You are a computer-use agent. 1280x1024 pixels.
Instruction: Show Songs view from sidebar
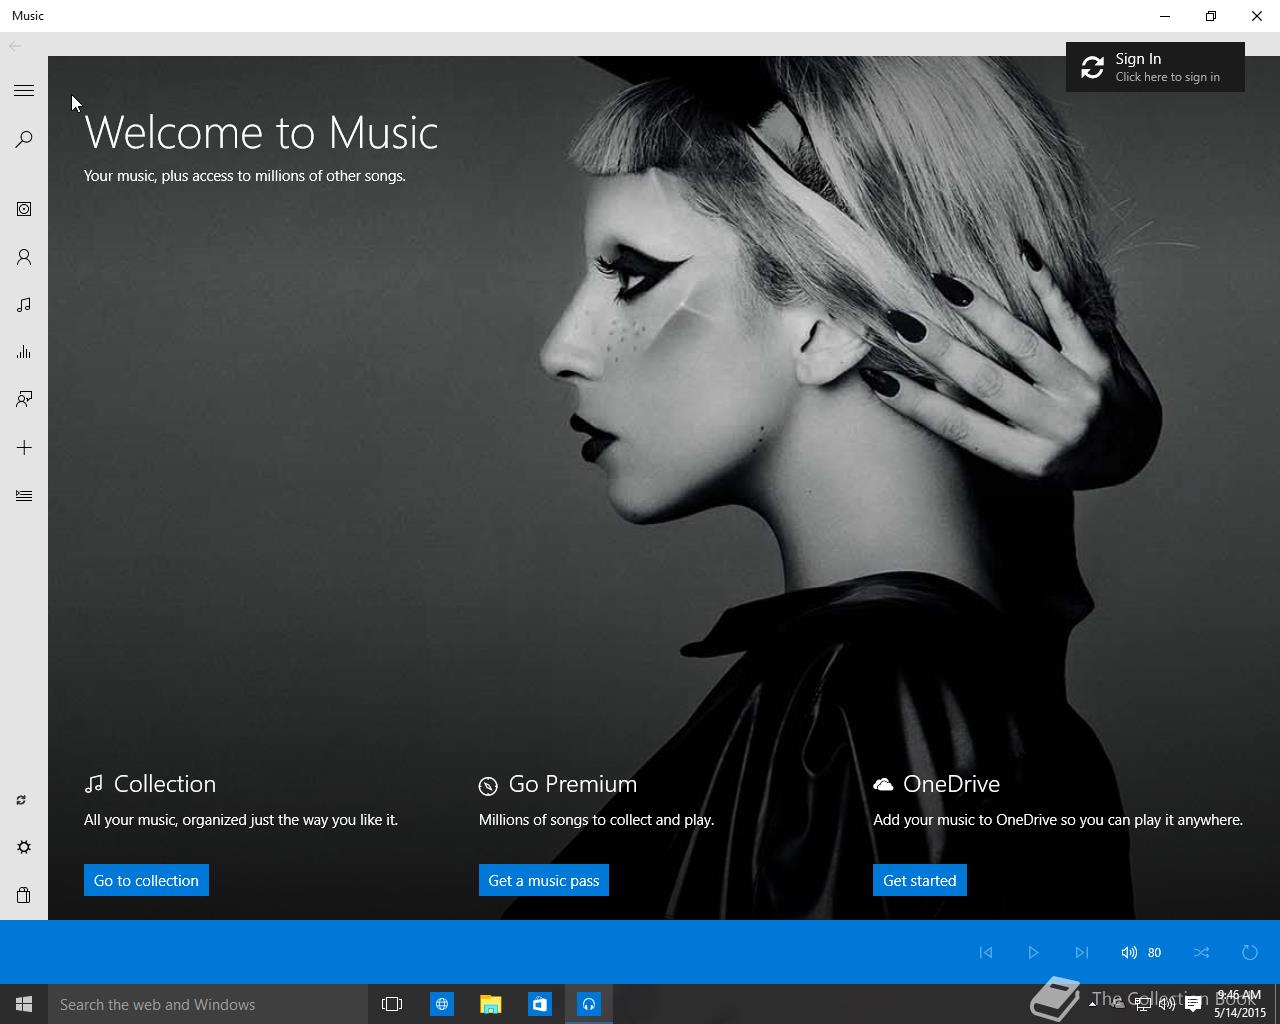click(x=24, y=304)
